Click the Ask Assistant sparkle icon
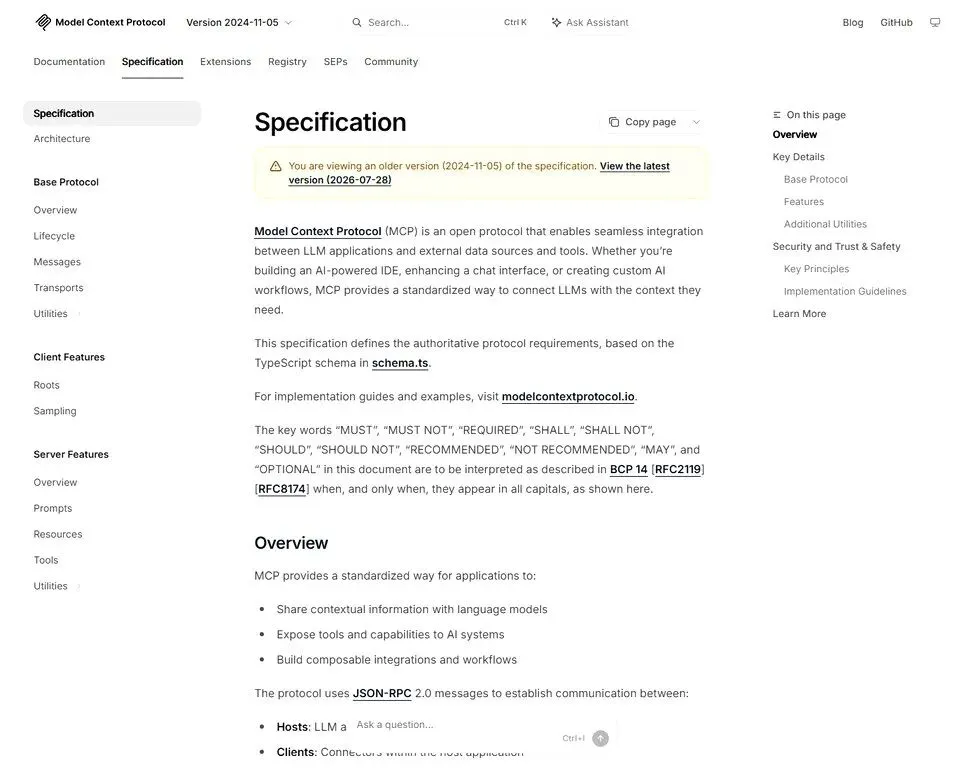The width and height of the screenshot is (980, 770). click(x=556, y=22)
